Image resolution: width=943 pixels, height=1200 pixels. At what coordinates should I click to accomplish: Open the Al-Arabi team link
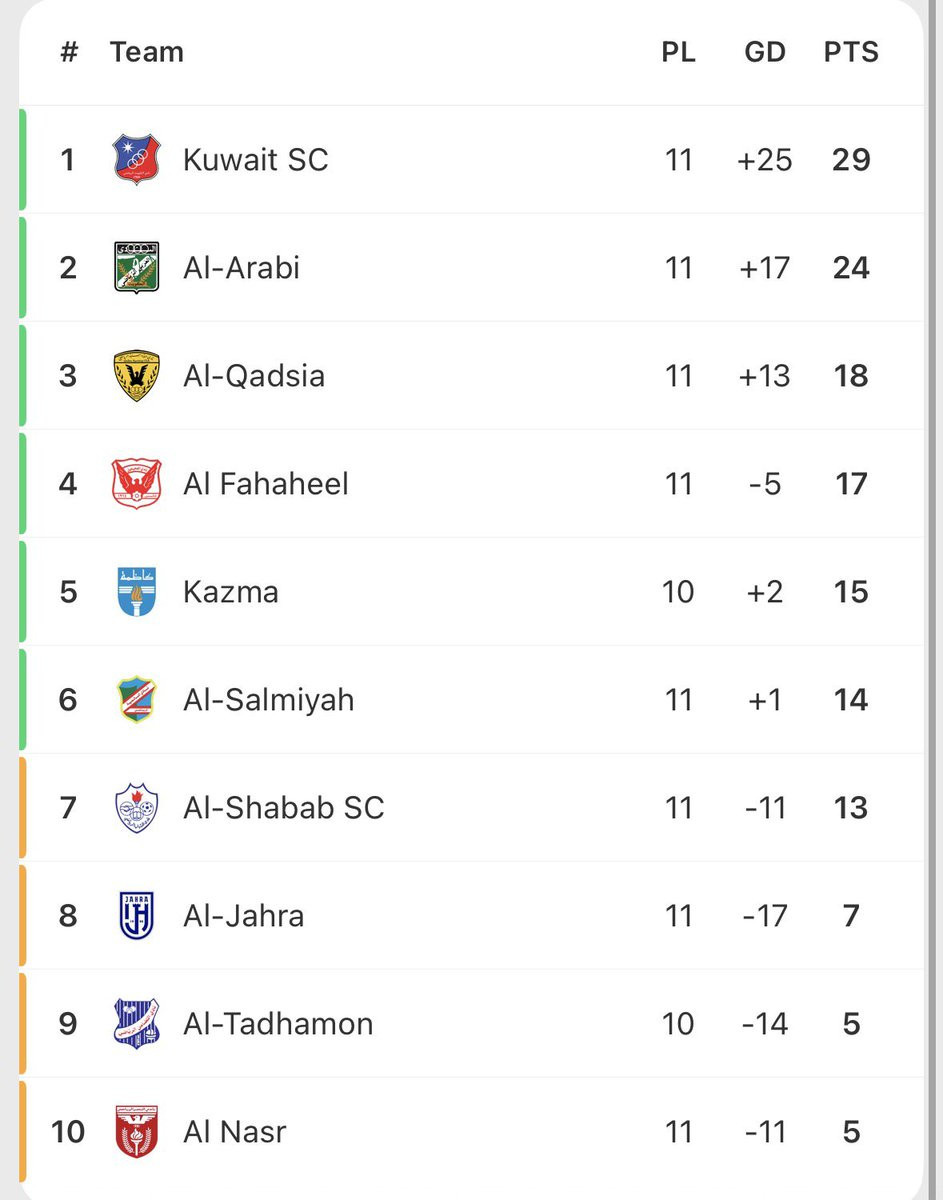tap(242, 268)
